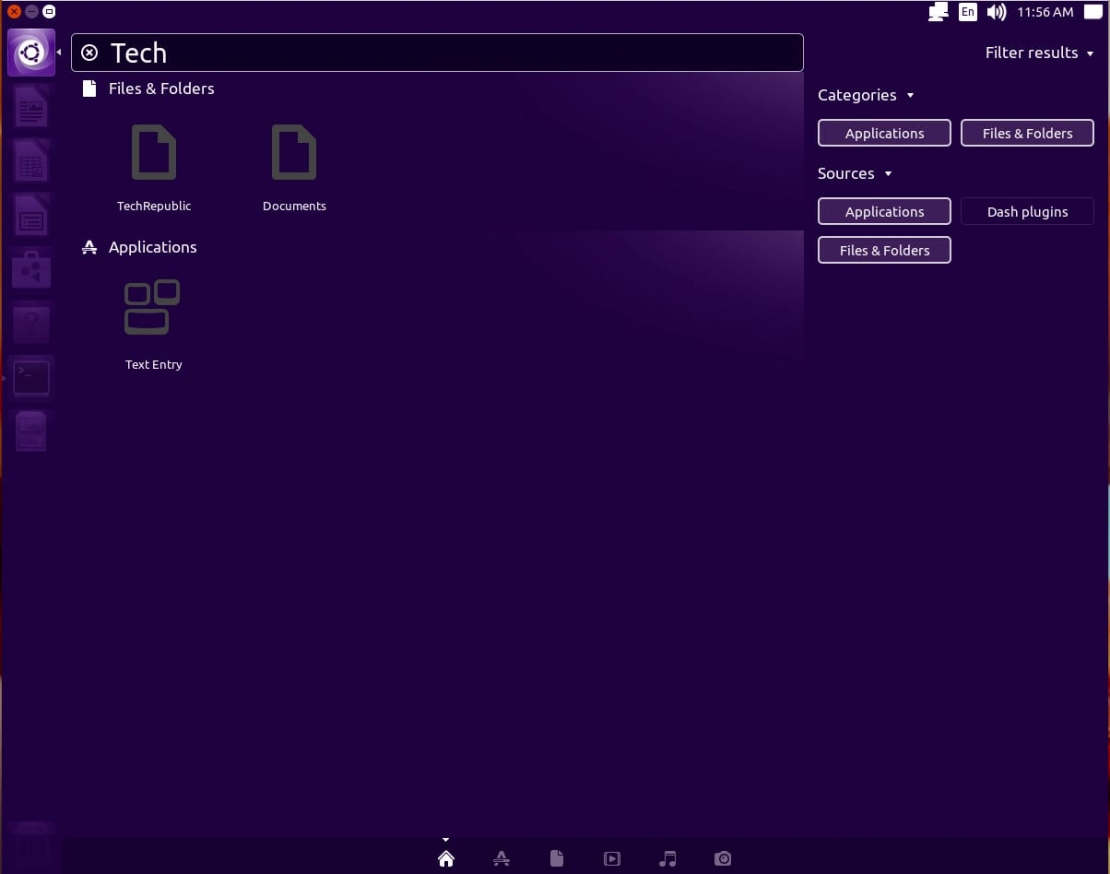Open the Photos lens icon
Screen dimensions: 1110x874
tap(722, 858)
